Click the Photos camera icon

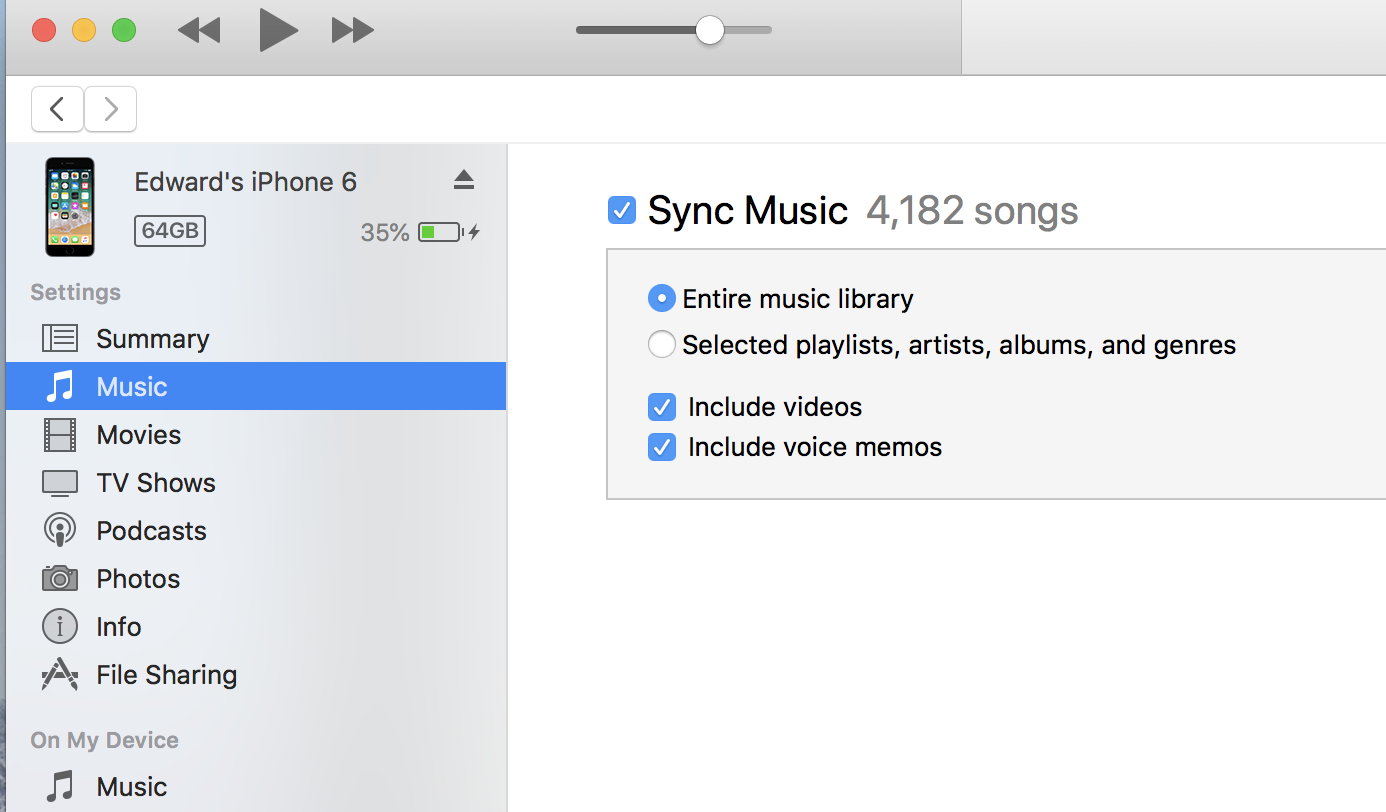[60, 578]
